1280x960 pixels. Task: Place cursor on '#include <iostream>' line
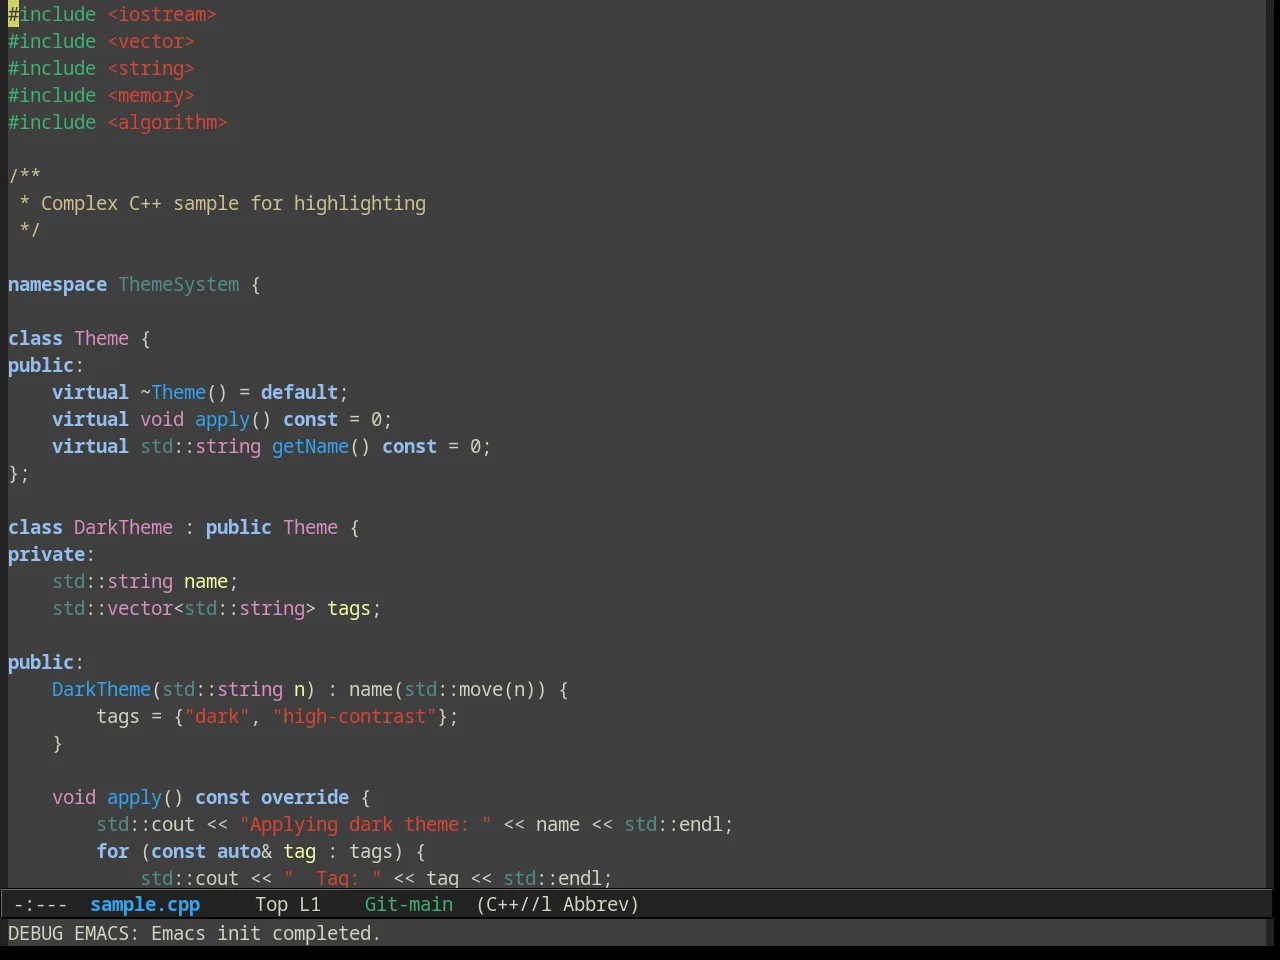tap(112, 15)
